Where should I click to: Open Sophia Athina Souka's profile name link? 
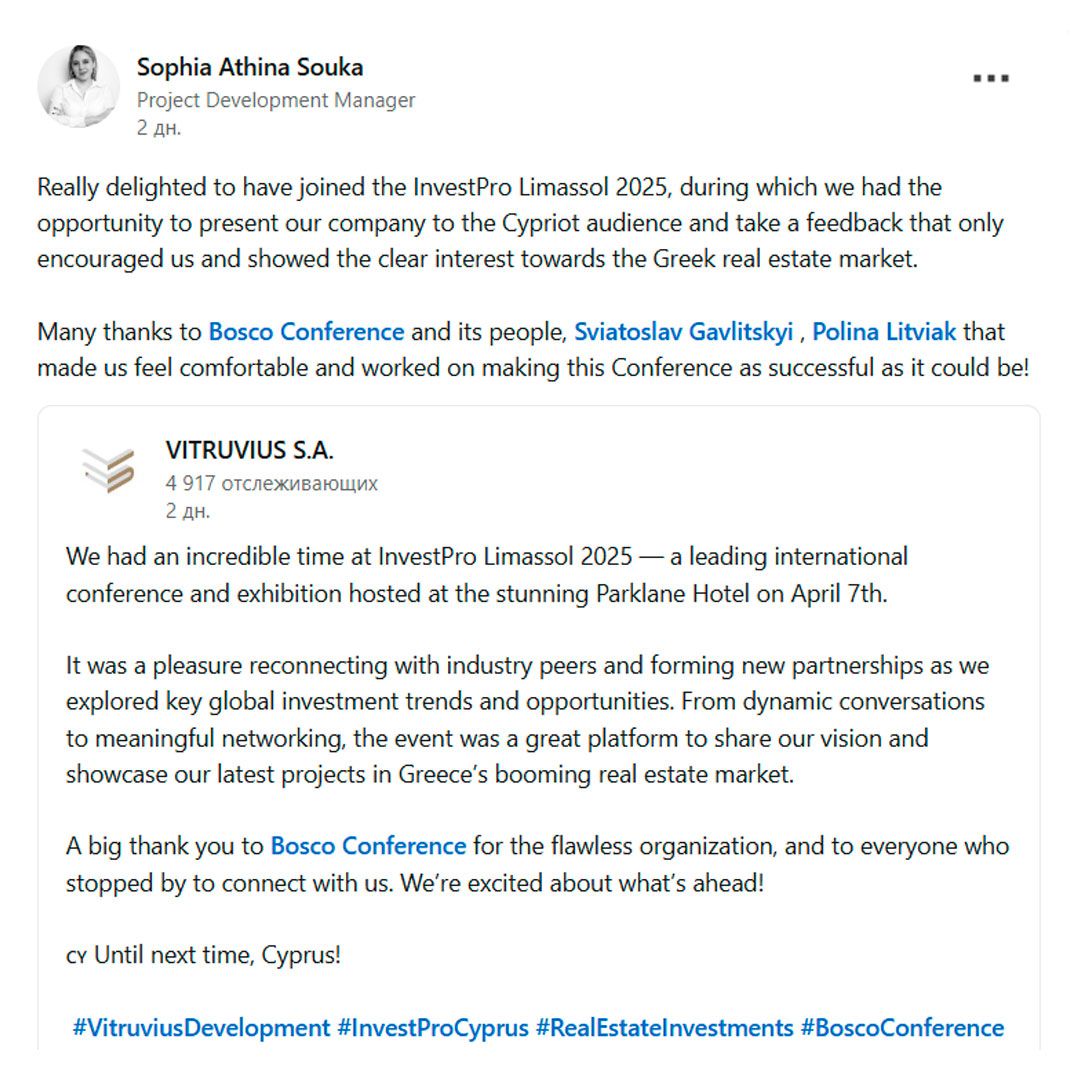(249, 67)
